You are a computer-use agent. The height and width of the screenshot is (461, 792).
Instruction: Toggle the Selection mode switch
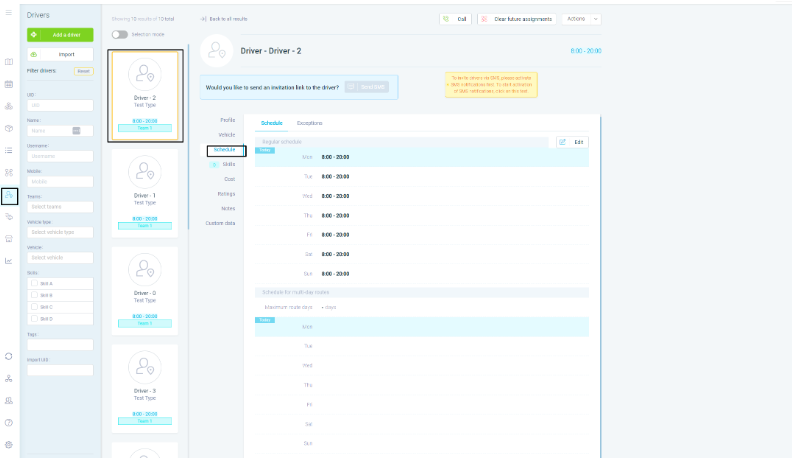point(120,34)
